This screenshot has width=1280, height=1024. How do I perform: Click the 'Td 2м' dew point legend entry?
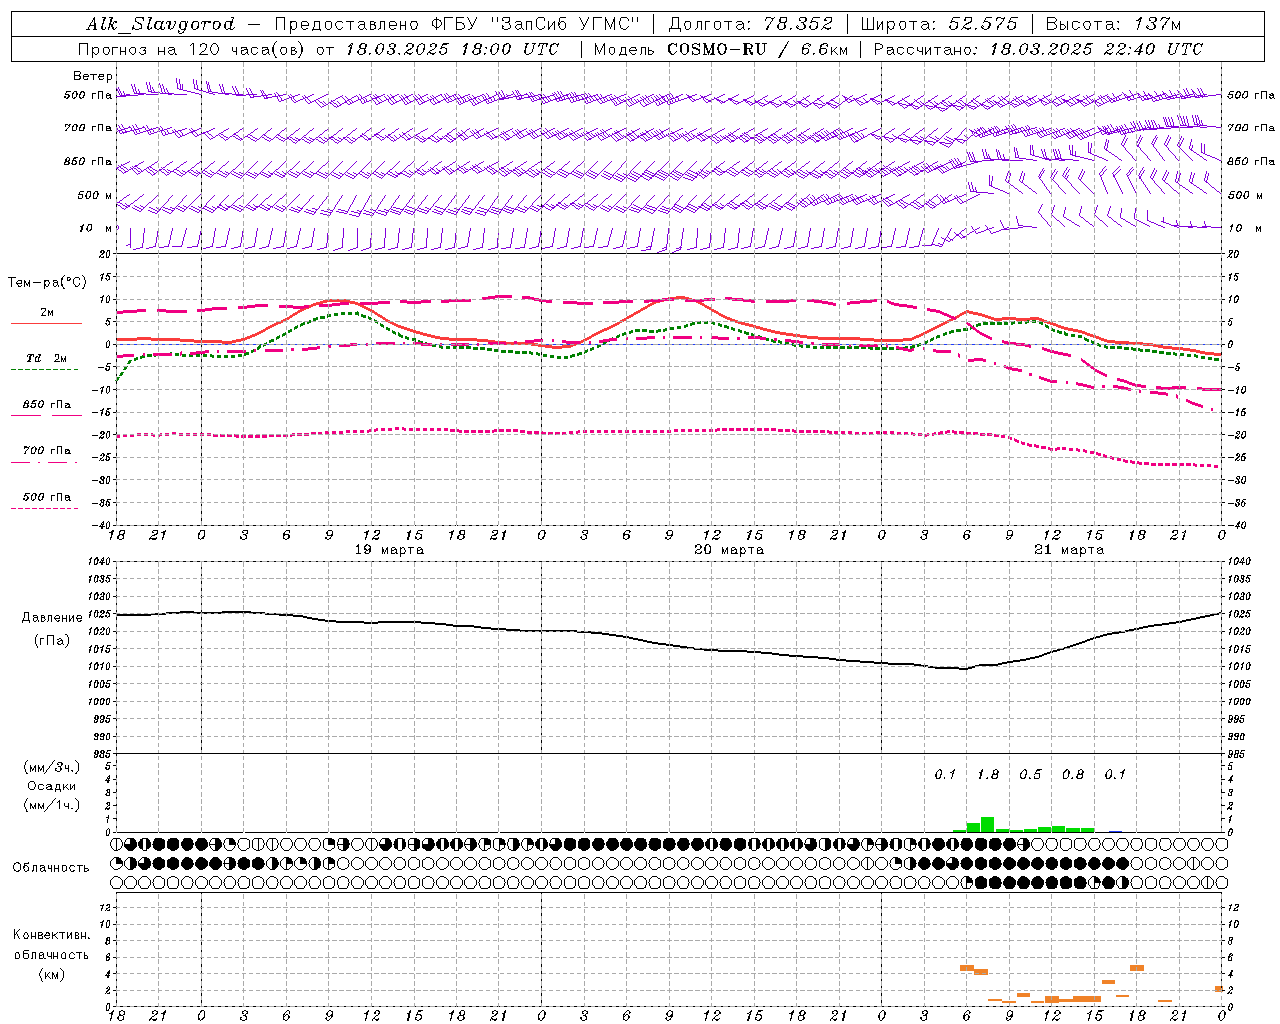coord(47,358)
